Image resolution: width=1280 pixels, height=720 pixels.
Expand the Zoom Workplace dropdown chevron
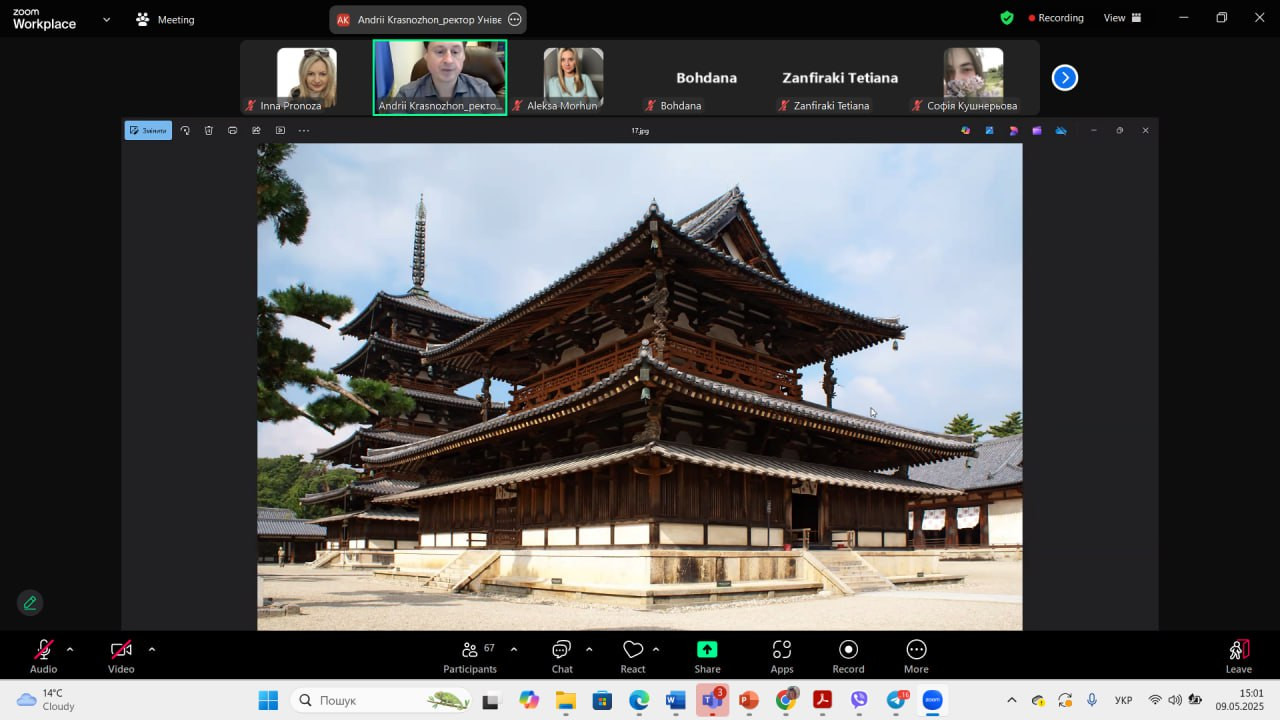tap(106, 19)
